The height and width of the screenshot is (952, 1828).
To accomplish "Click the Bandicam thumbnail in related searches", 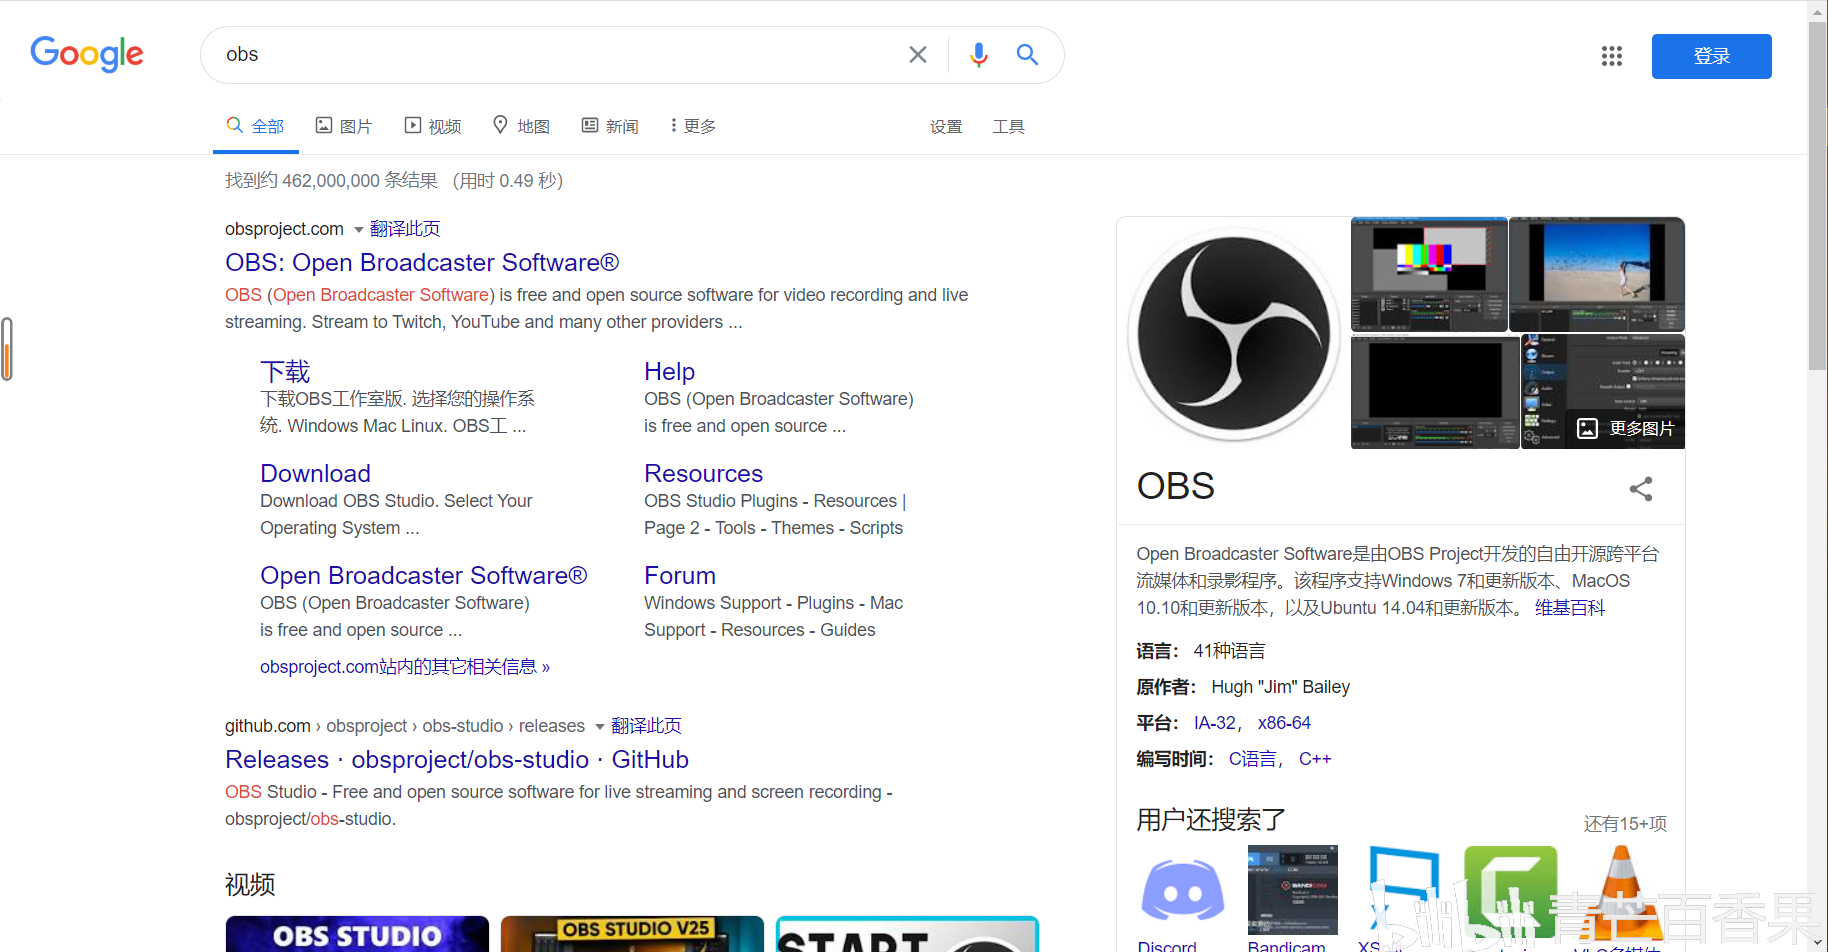I will [x=1292, y=890].
